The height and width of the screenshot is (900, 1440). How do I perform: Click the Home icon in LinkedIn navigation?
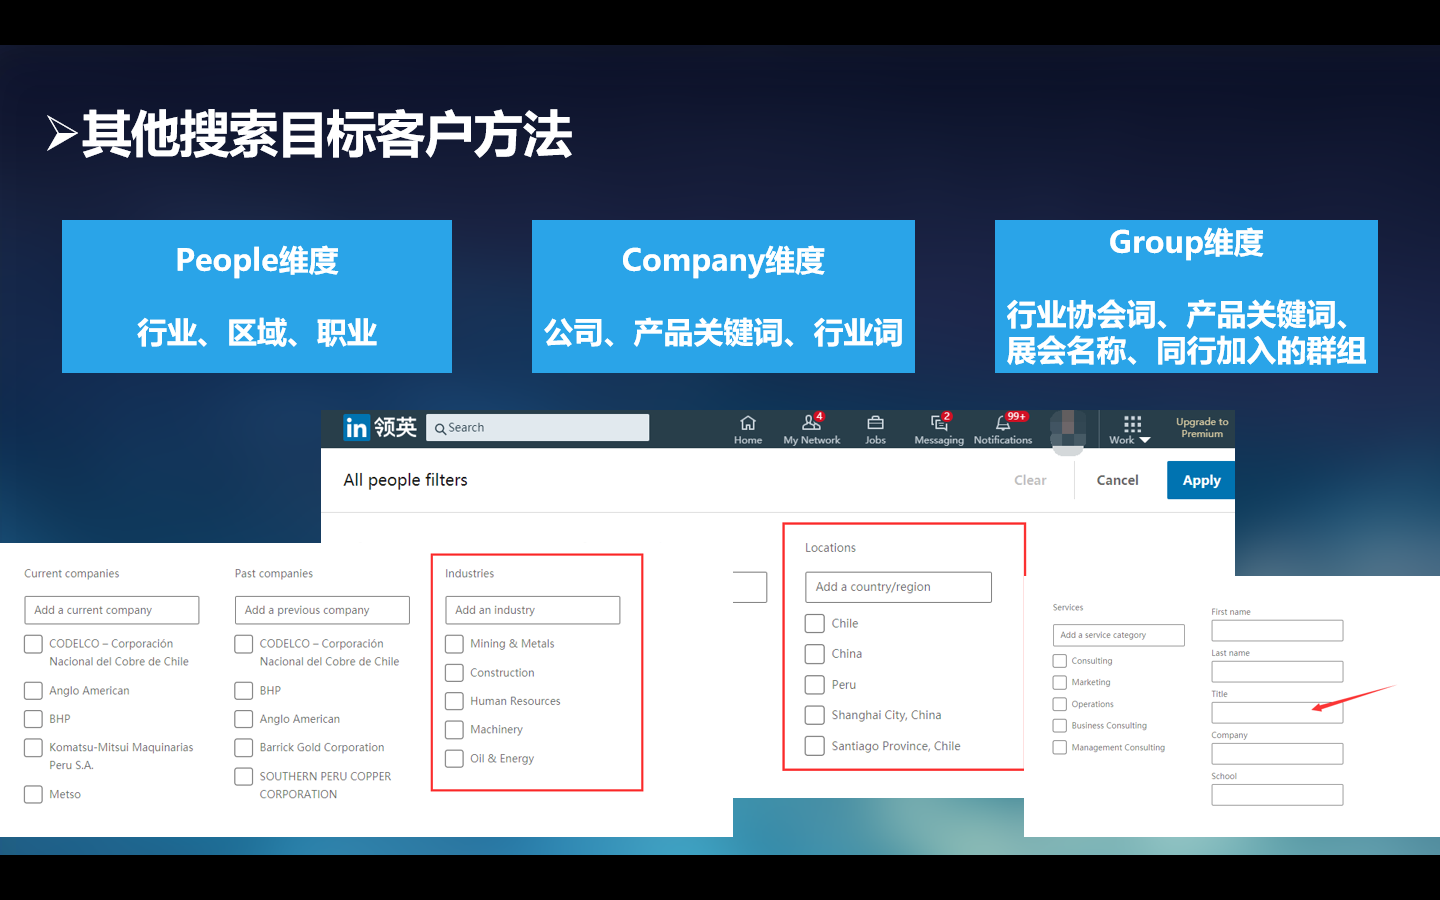747,427
